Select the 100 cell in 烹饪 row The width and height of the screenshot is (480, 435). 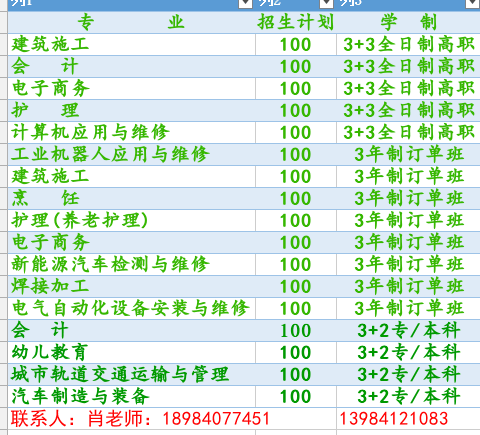pyautogui.click(x=296, y=198)
